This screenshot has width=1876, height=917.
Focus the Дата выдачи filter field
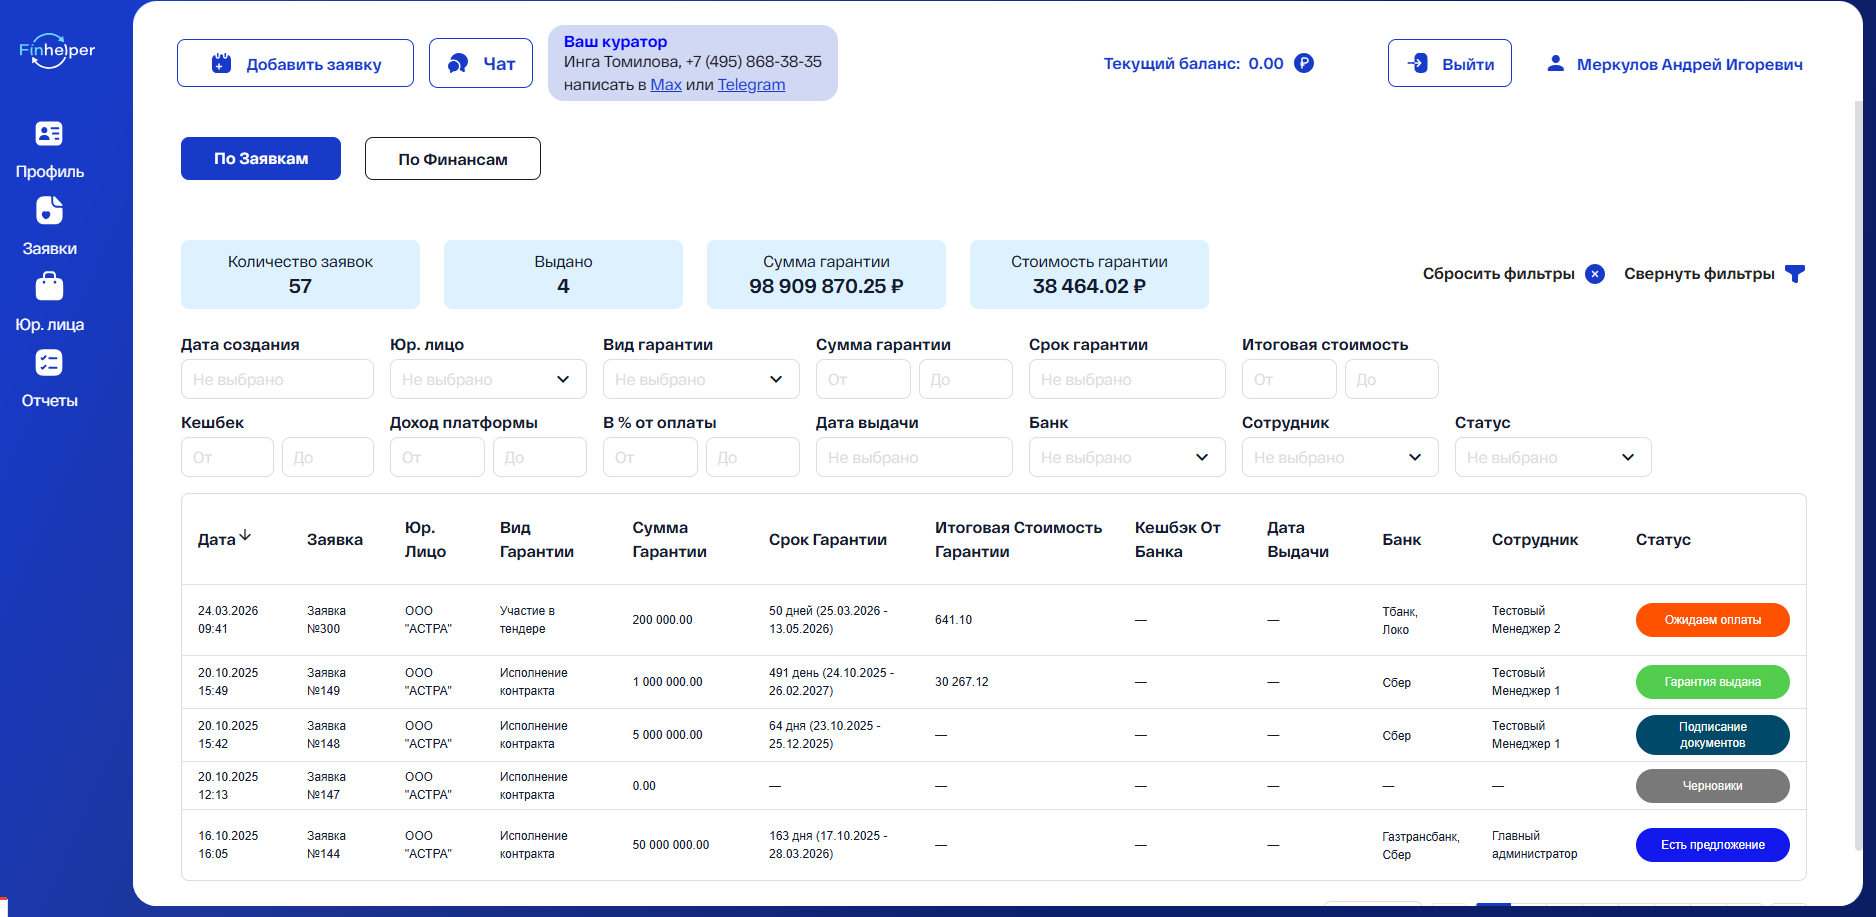[914, 457]
